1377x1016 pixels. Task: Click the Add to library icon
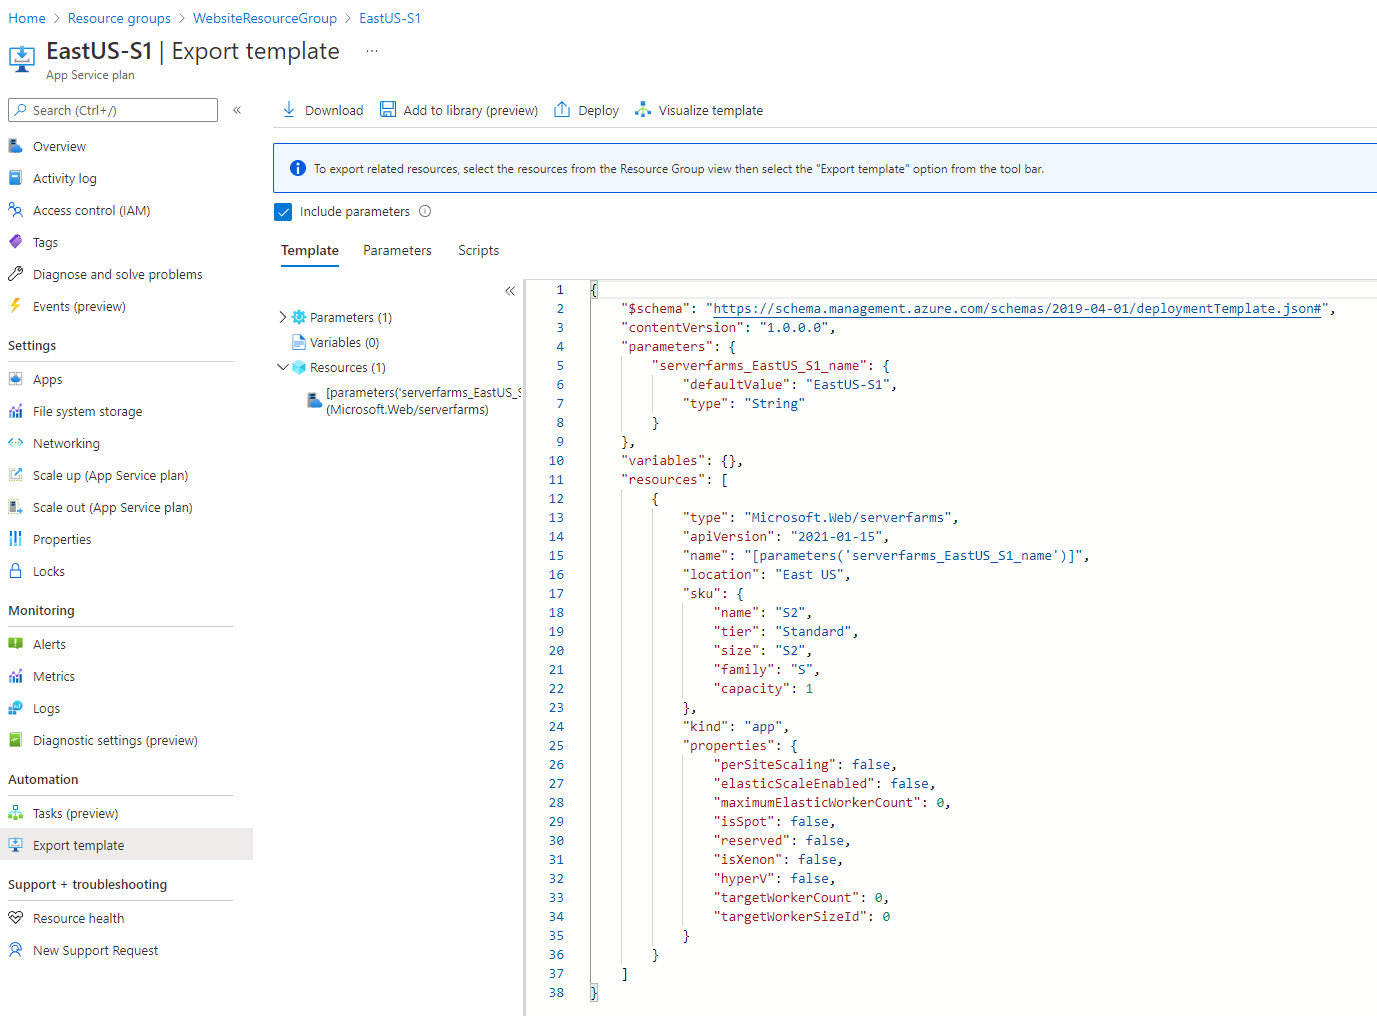pyautogui.click(x=387, y=110)
